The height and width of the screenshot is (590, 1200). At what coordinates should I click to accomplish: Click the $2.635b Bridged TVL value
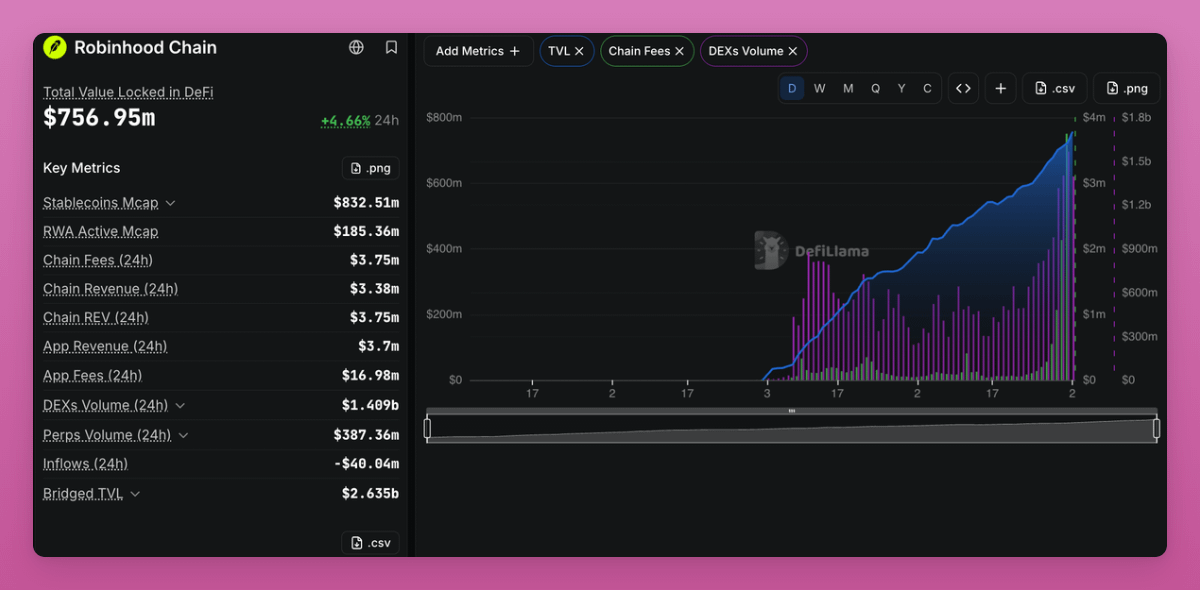coord(370,494)
